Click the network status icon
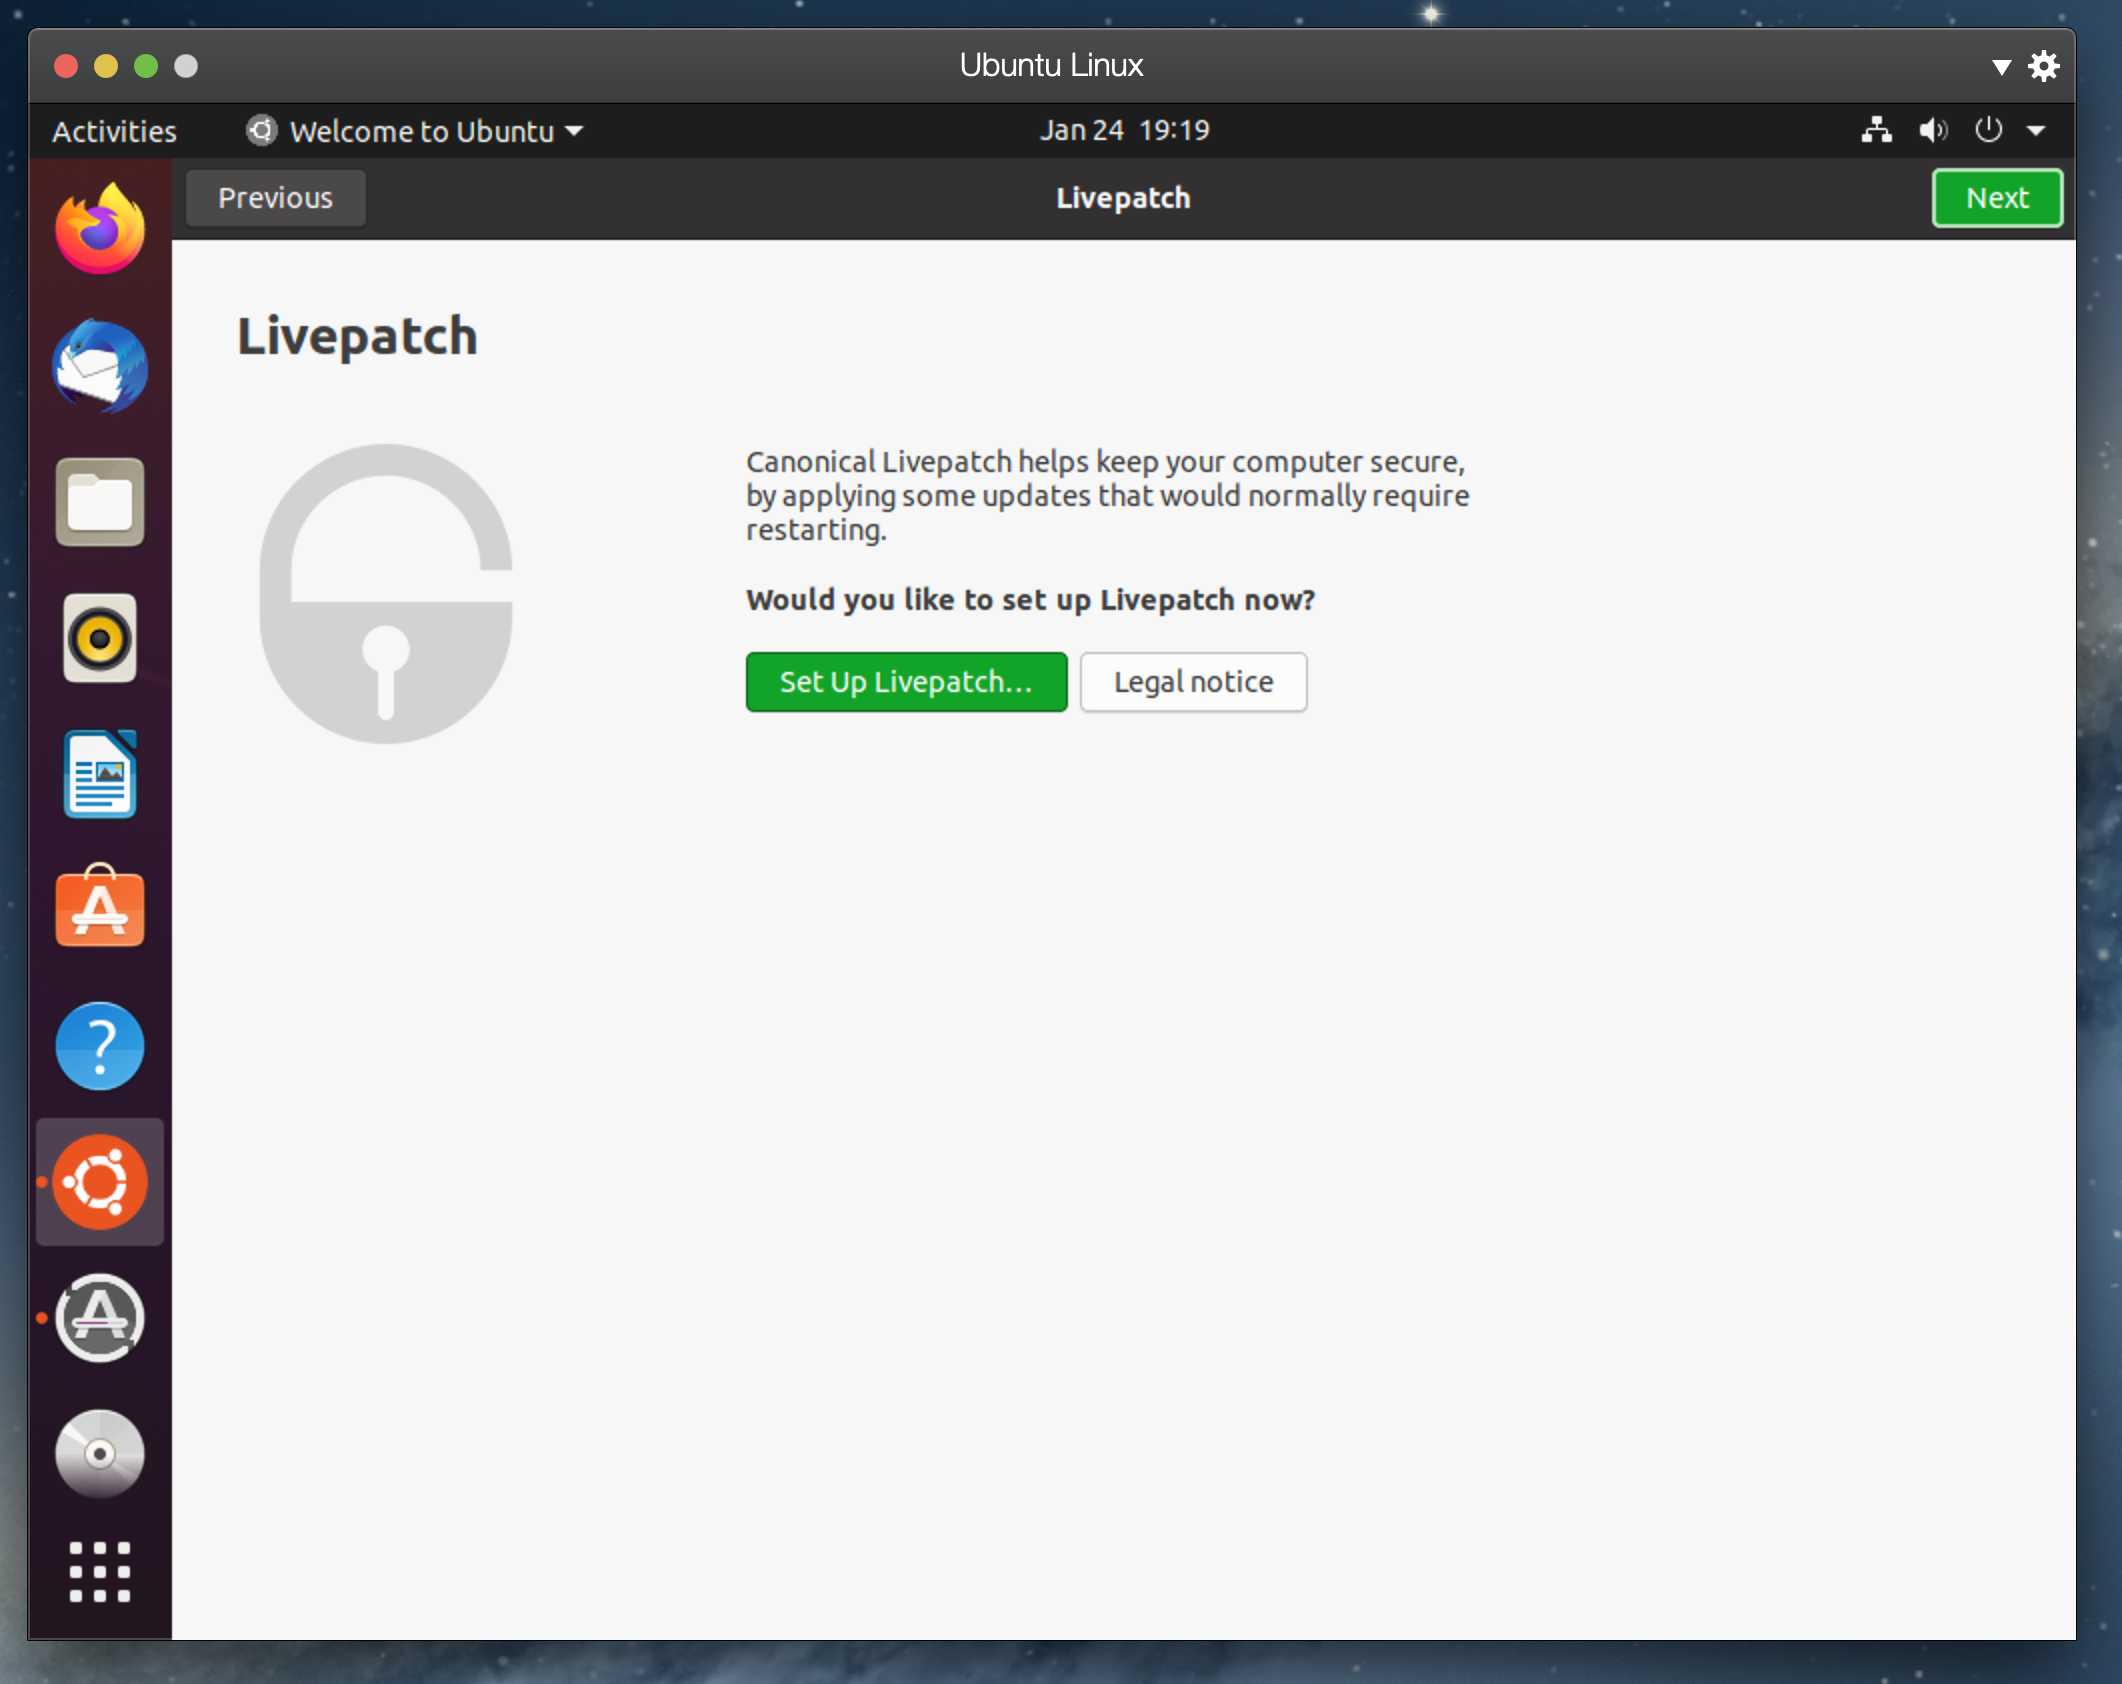Viewport: 2122px width, 1684px height. (x=1876, y=130)
